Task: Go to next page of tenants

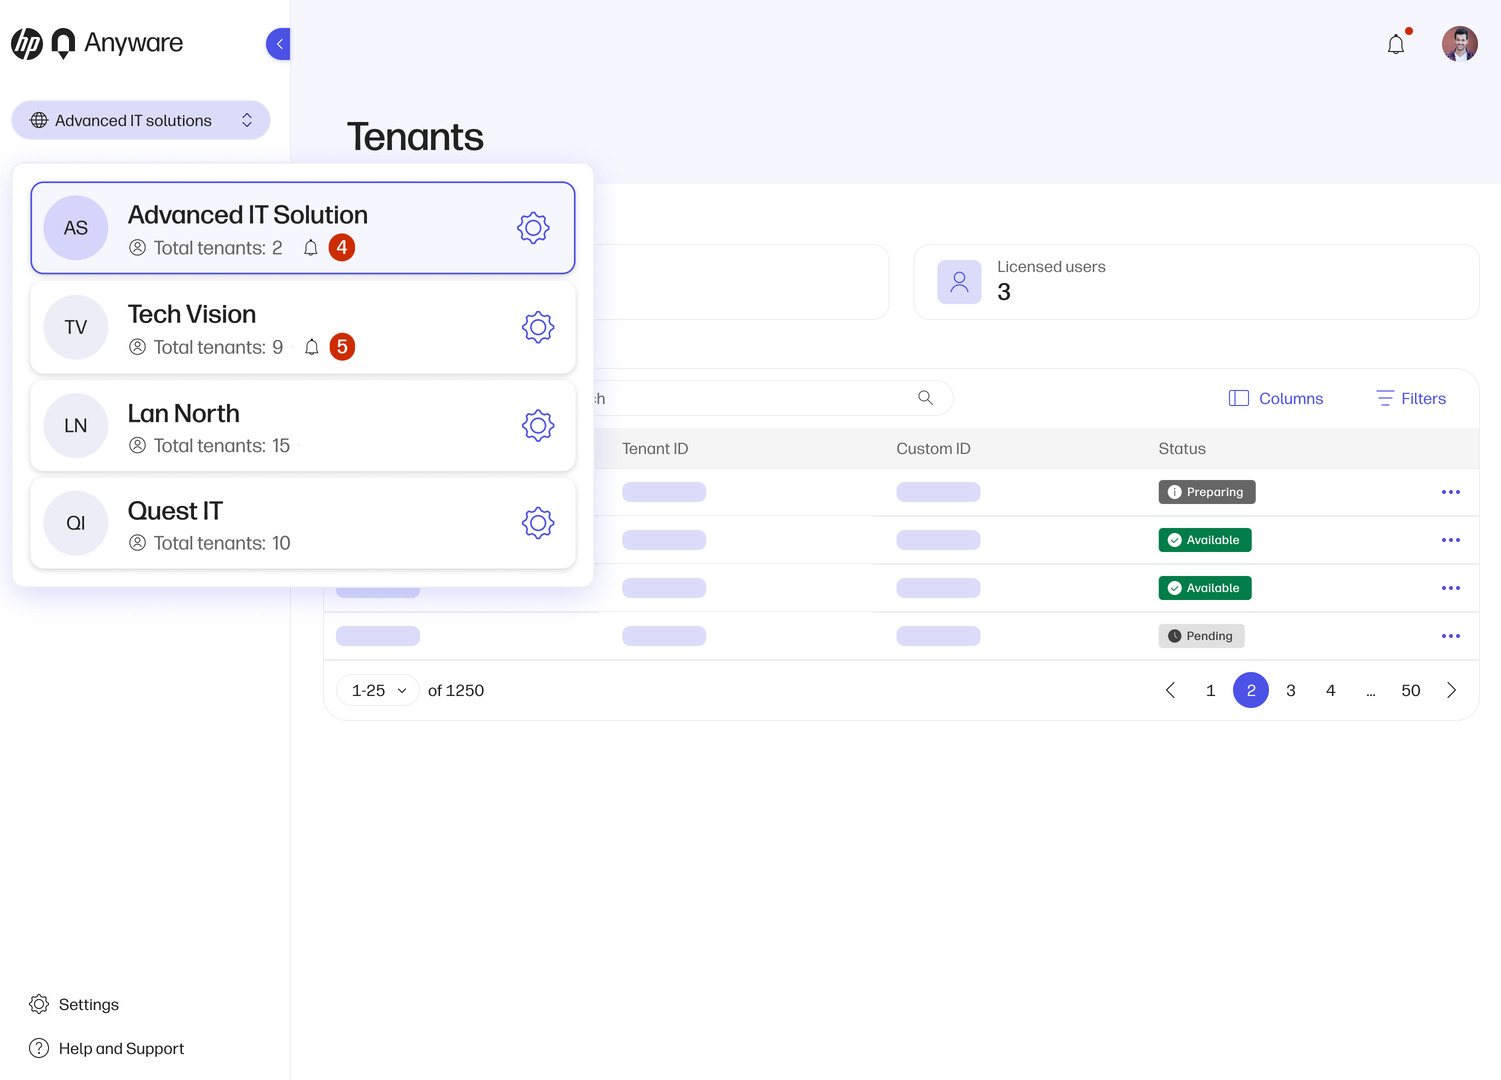Action: pos(1451,691)
